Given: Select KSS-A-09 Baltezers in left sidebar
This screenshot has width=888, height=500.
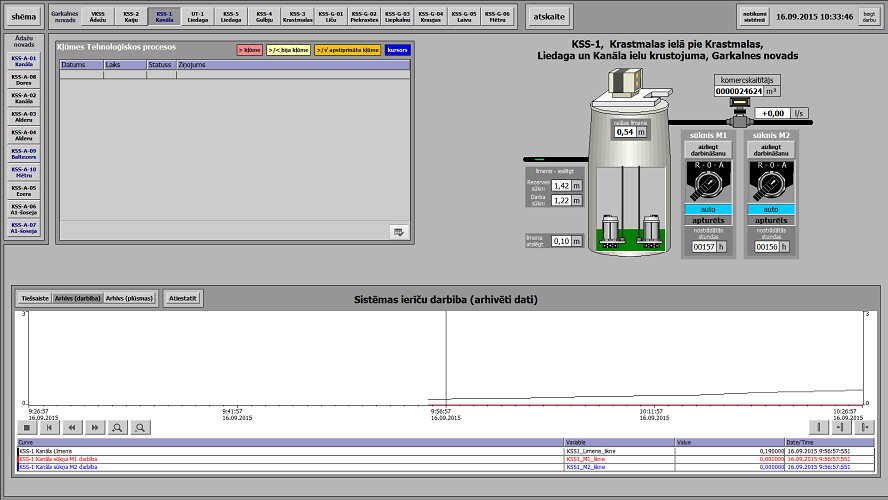Looking at the screenshot, I should (x=24, y=152).
